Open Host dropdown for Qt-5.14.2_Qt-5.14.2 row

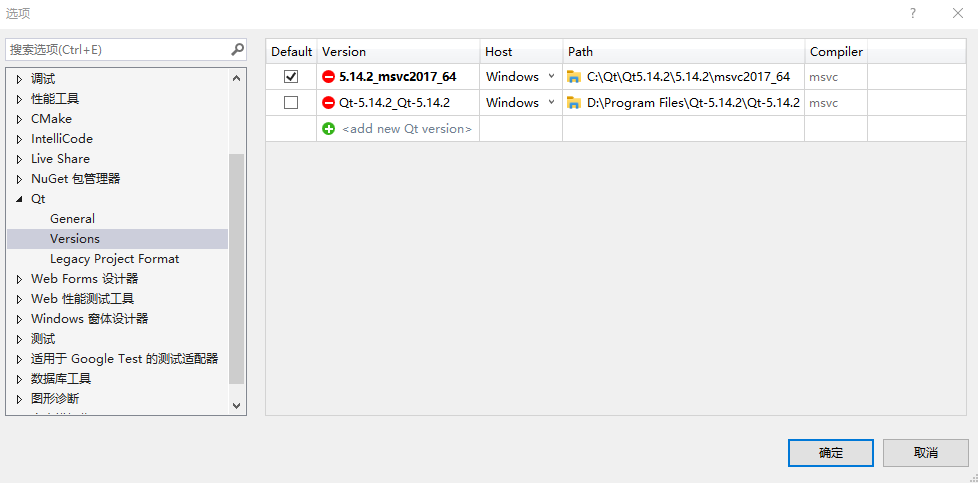(x=551, y=103)
